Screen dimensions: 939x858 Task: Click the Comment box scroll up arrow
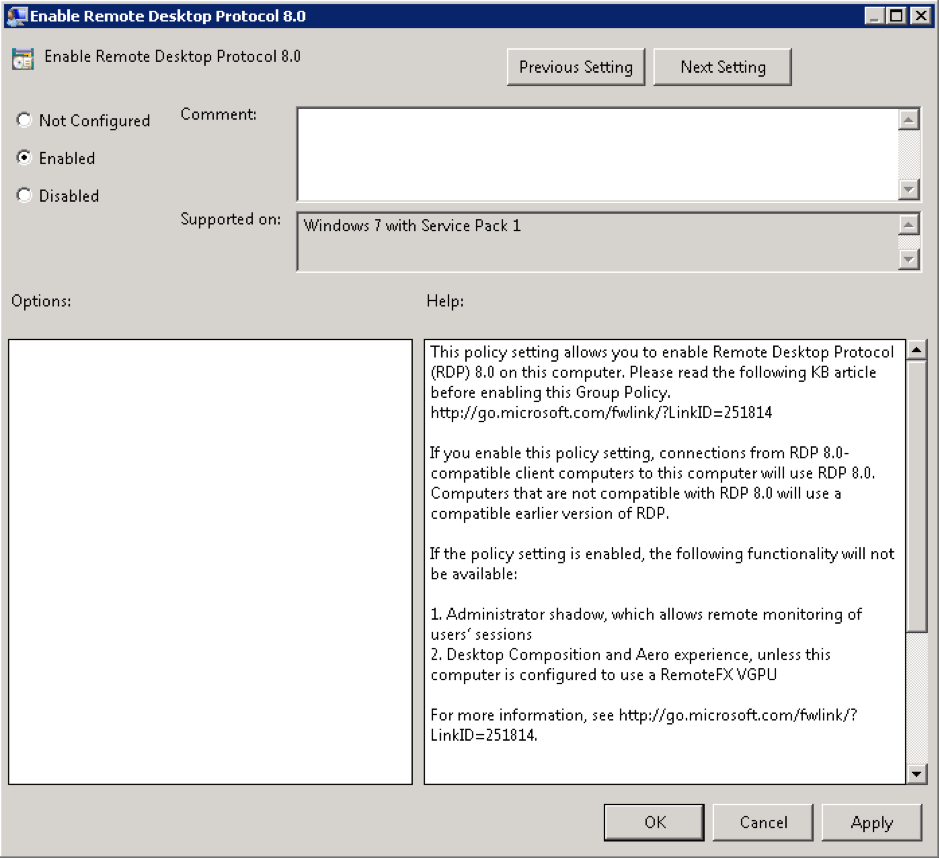tap(908, 120)
